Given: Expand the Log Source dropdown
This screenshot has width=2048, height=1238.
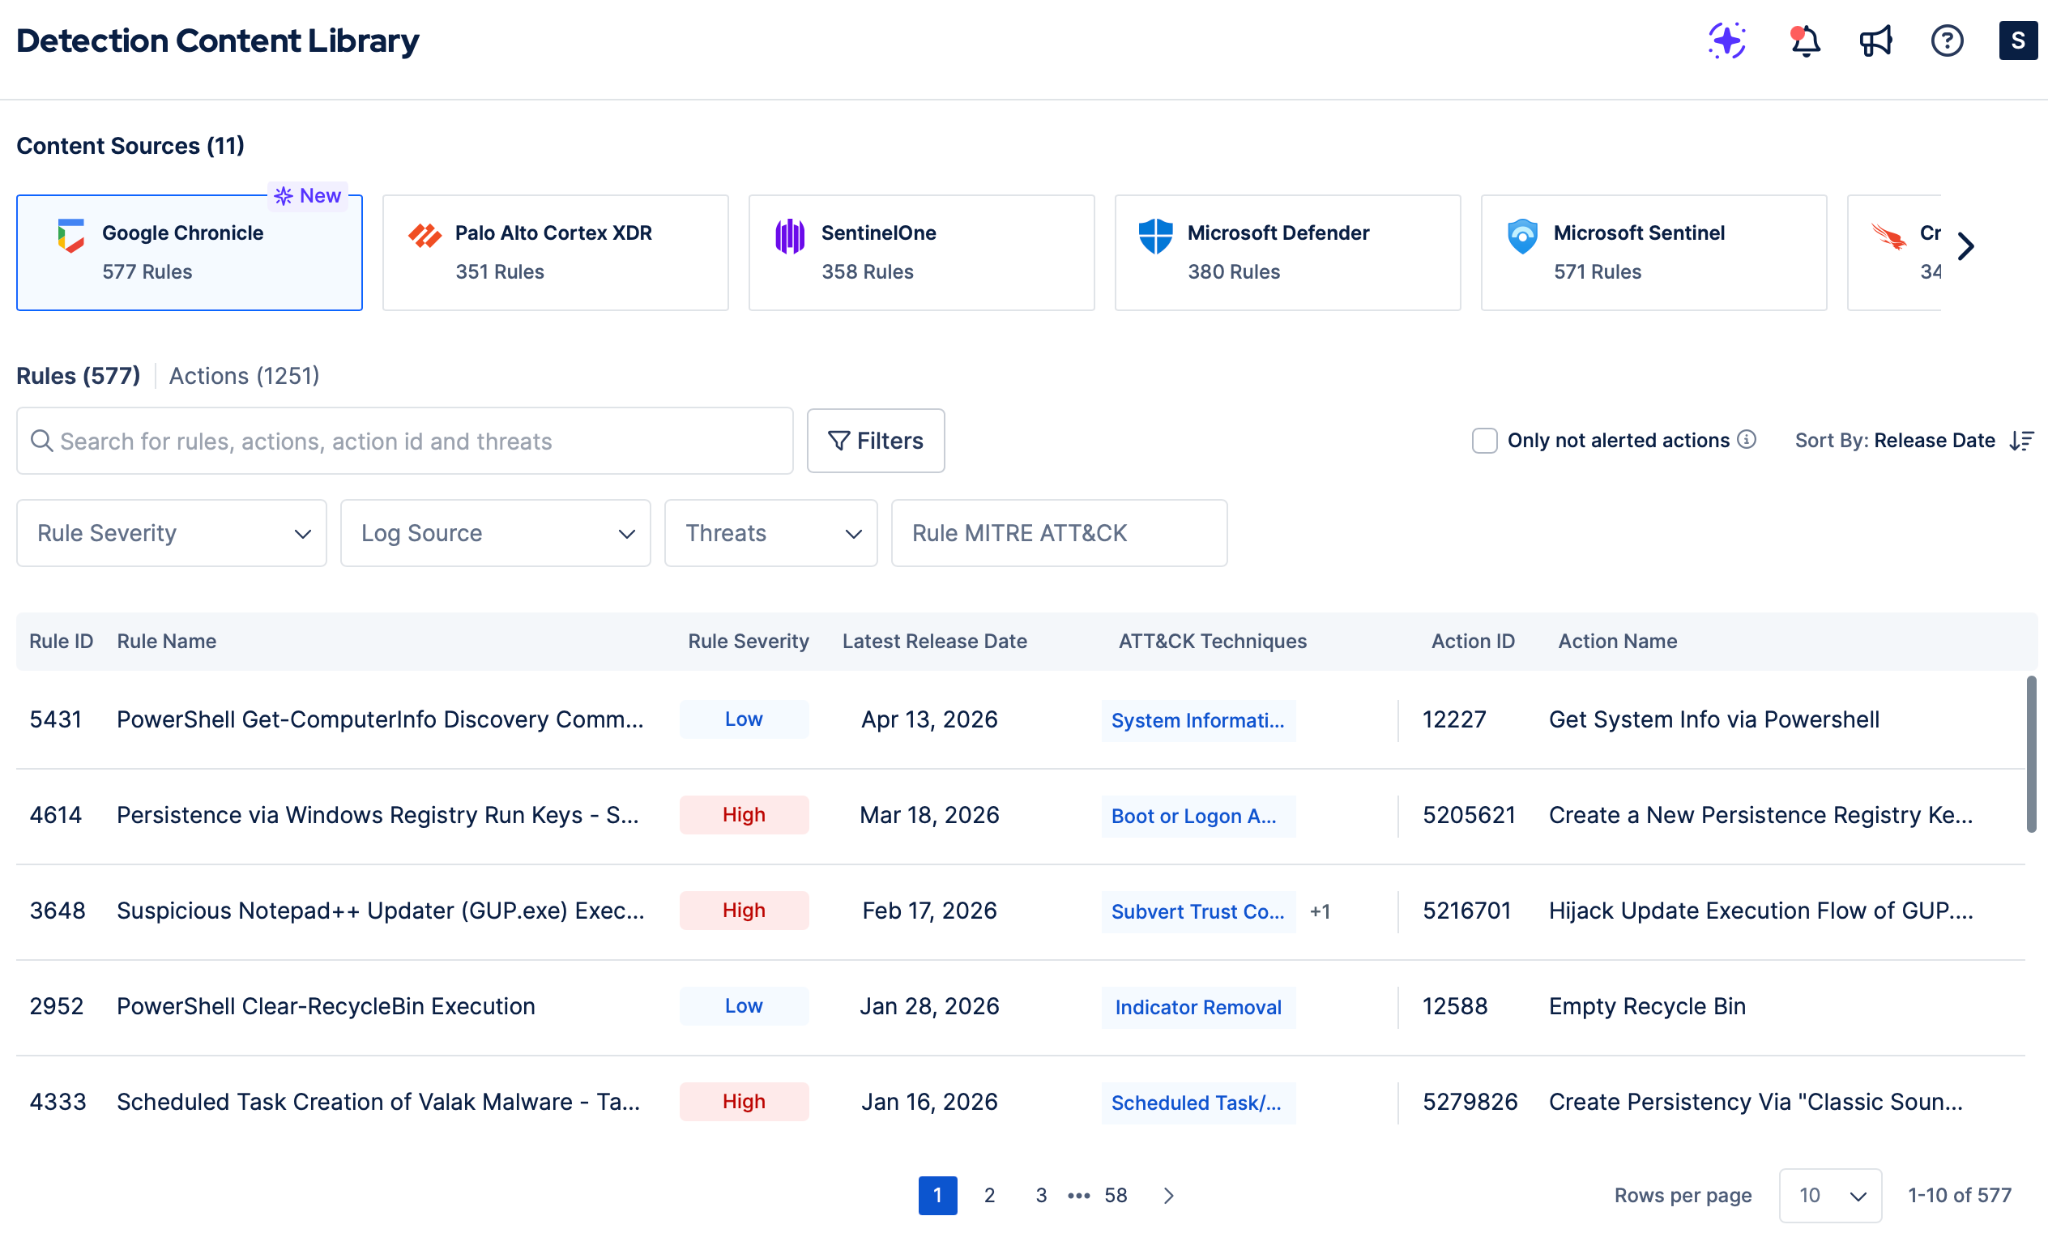Looking at the screenshot, I should [x=496, y=533].
